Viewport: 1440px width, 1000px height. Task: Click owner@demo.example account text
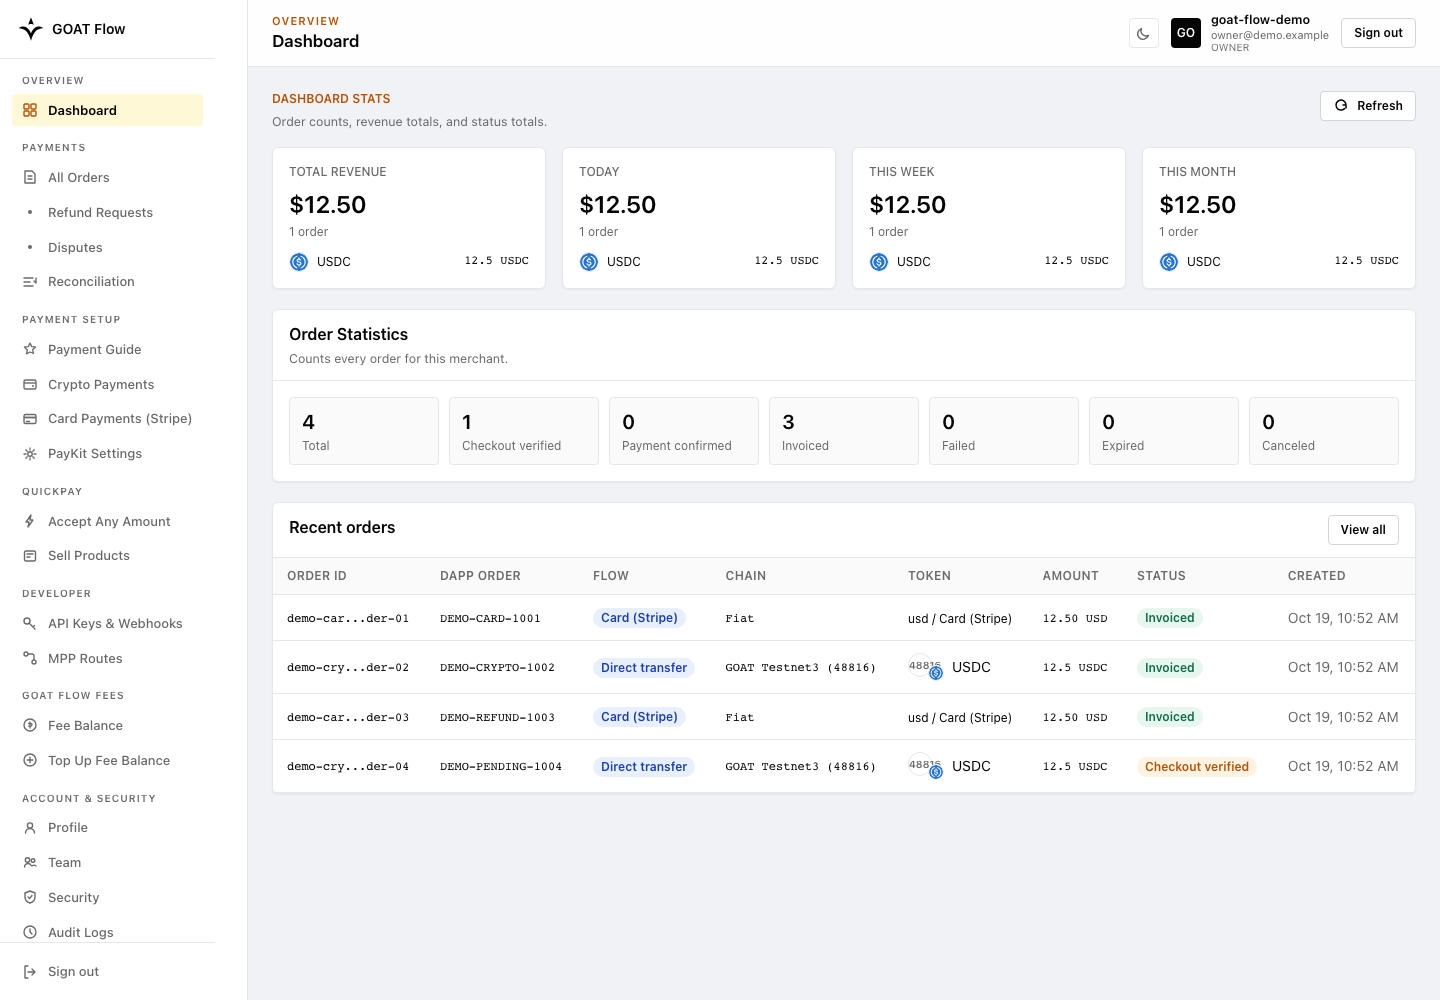click(x=1270, y=35)
